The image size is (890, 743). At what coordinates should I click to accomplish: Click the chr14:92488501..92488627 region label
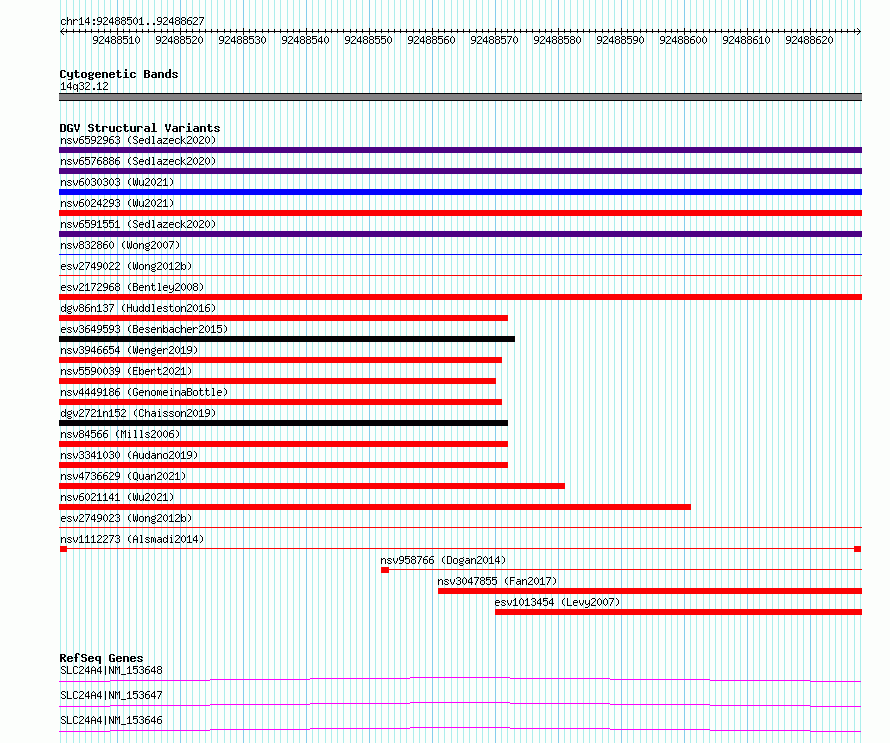pos(132,21)
